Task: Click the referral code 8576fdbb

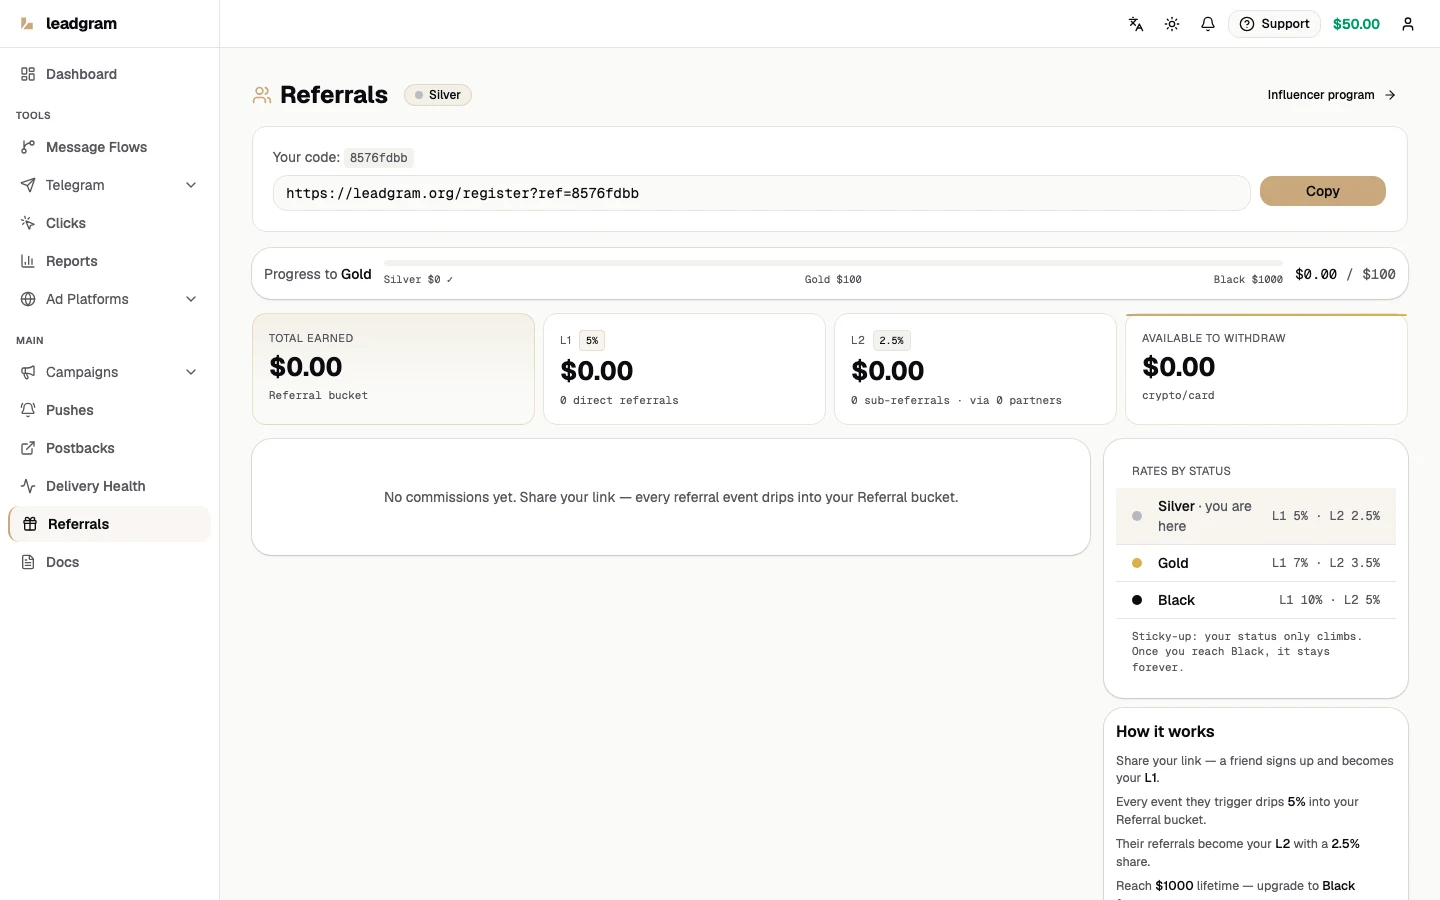Action: pyautogui.click(x=379, y=158)
